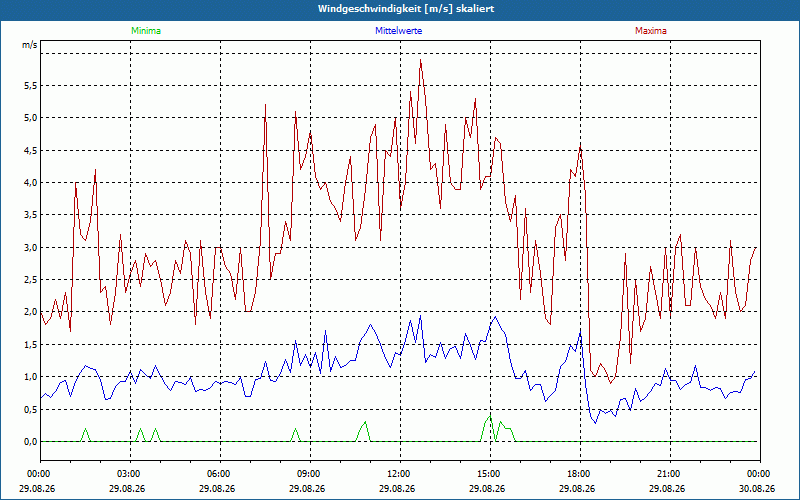Click the green Minima peak at 15:00

[490, 416]
